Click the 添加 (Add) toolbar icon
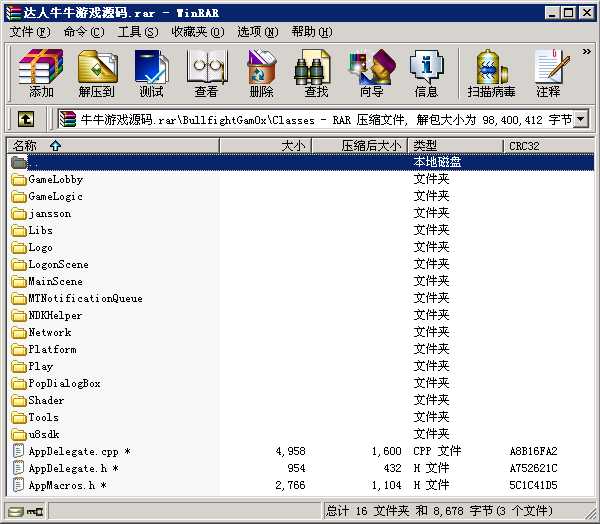Image resolution: width=600 pixels, height=524 pixels. pyautogui.click(x=41, y=73)
